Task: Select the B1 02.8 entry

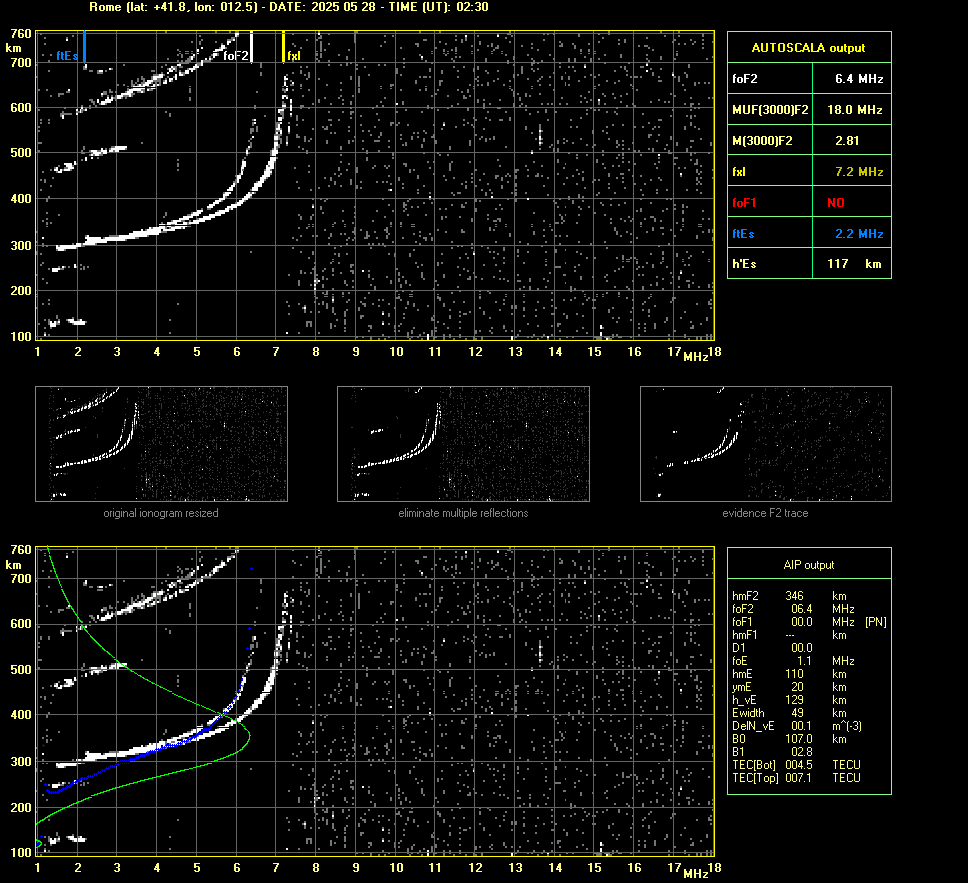Action: coord(772,751)
